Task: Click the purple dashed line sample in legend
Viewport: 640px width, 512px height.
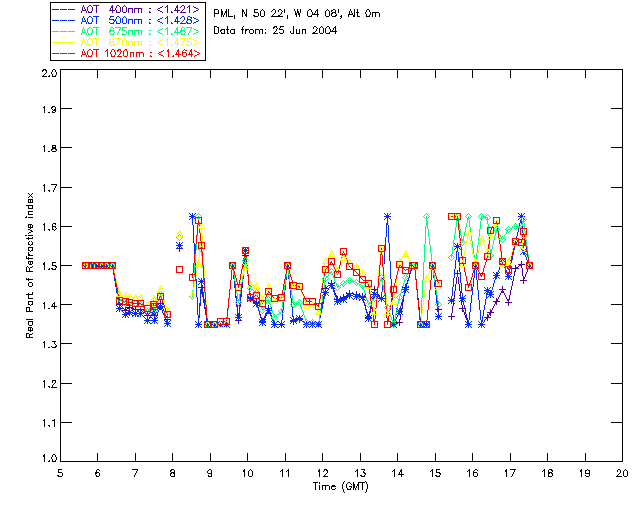Action: coord(64,9)
